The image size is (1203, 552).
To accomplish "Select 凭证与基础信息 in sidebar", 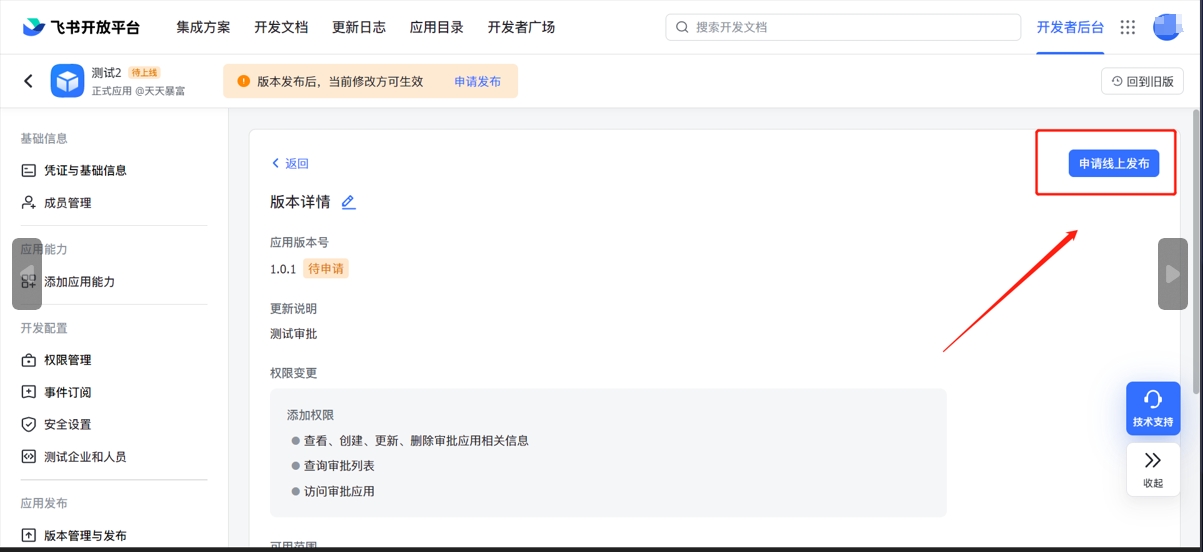I will point(85,170).
